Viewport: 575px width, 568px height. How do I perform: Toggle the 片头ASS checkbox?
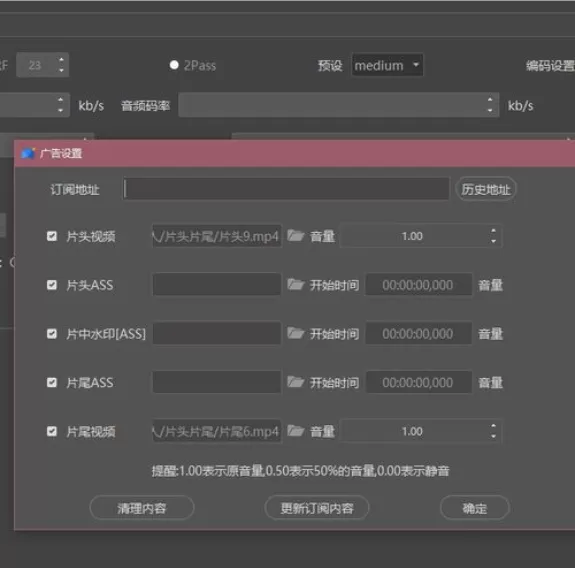[x=52, y=285]
